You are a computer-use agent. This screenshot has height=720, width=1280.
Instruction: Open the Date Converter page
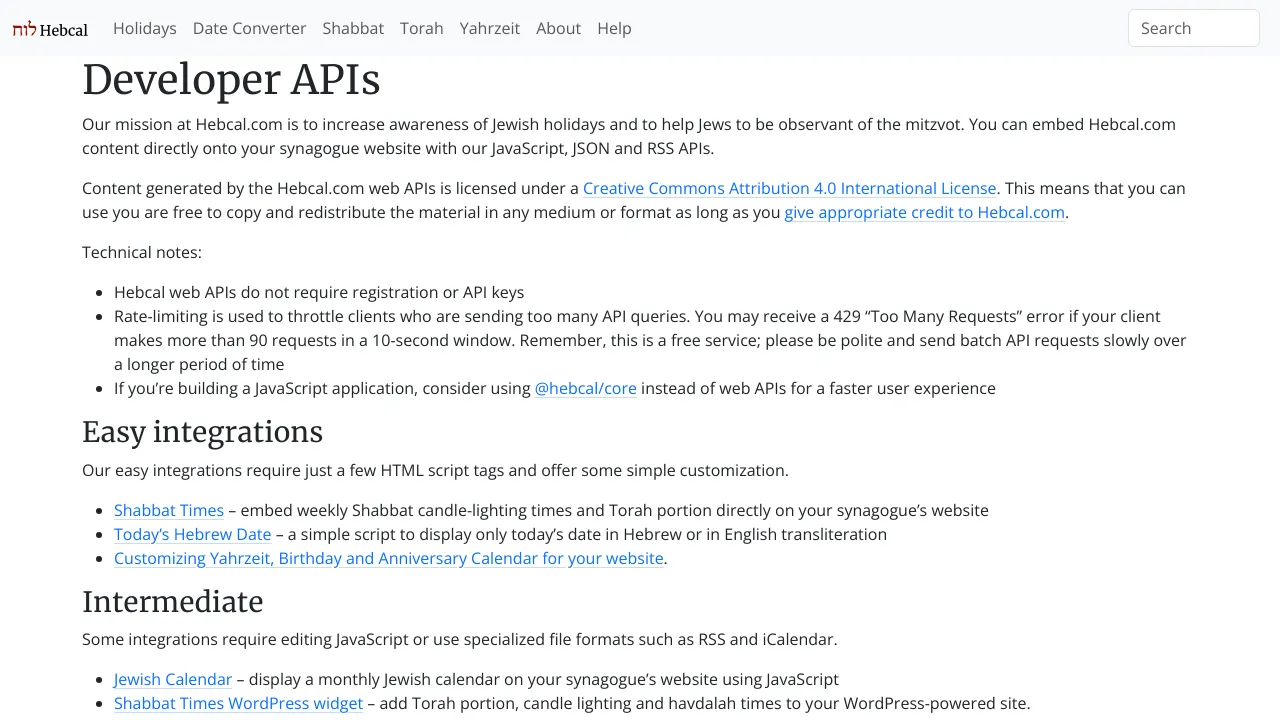(x=250, y=28)
